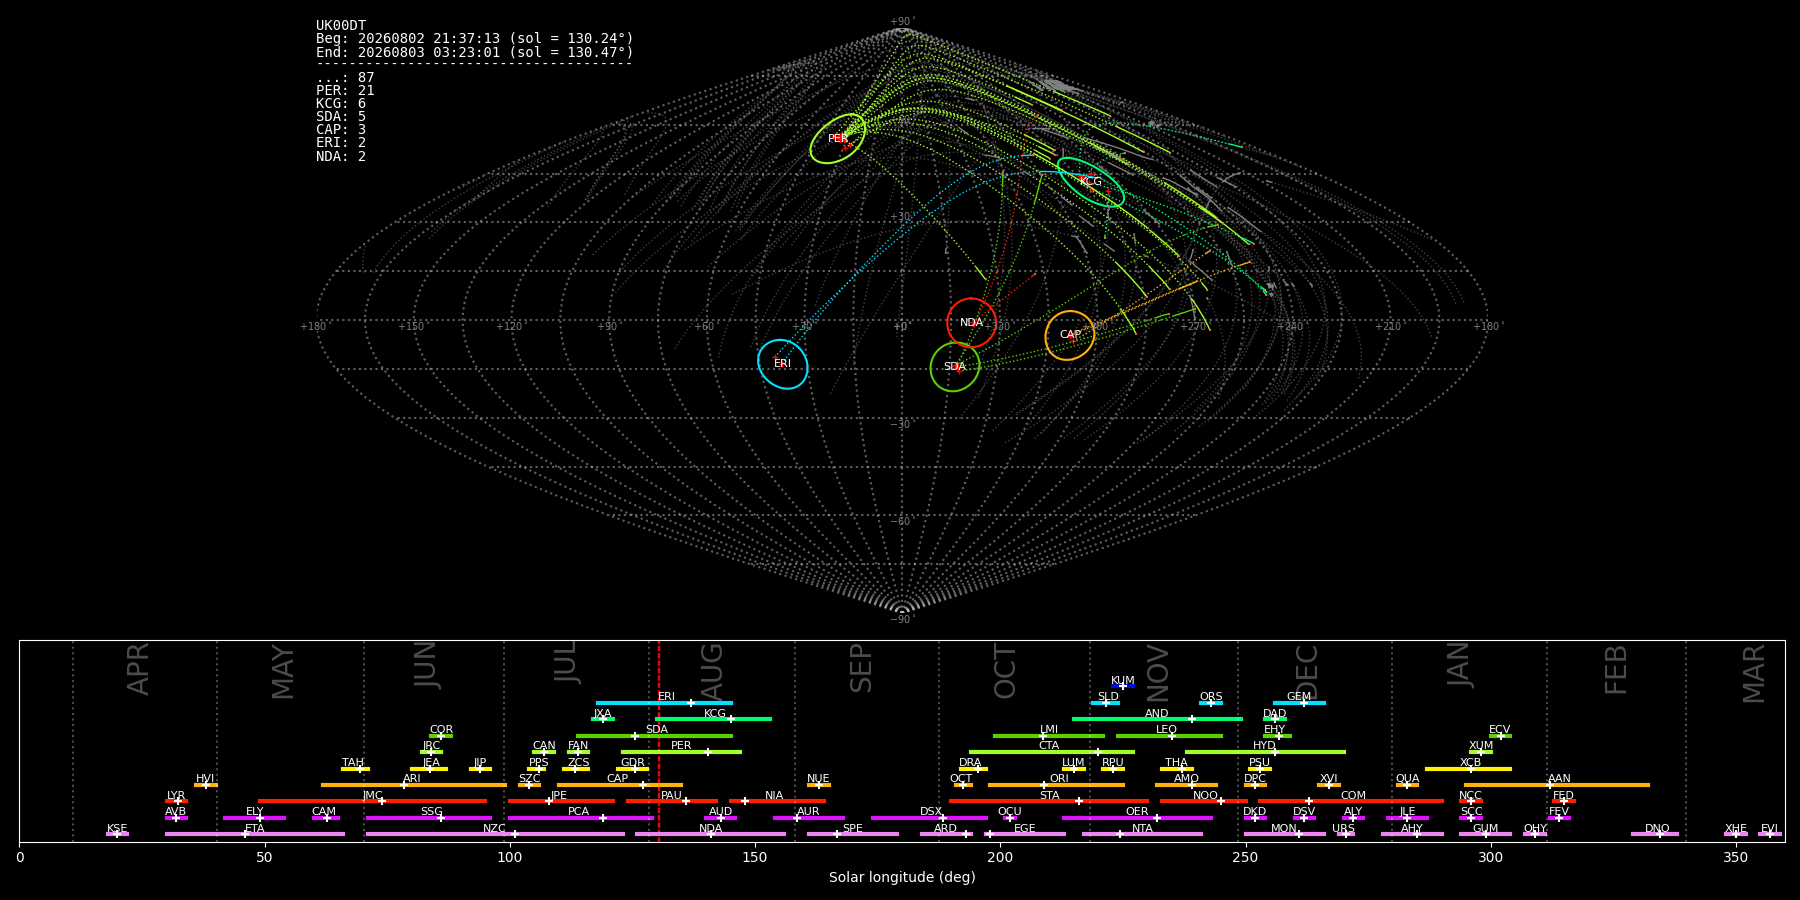Viewport: 1800px width, 900px height.
Task: Click the DEC month label
Action: click(1307, 672)
